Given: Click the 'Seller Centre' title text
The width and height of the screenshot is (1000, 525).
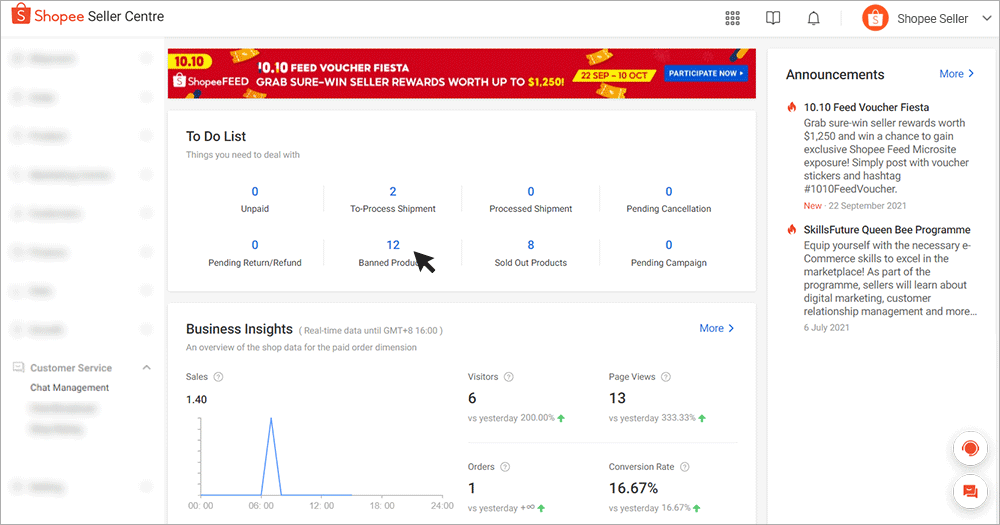Looking at the screenshot, I should click(126, 17).
